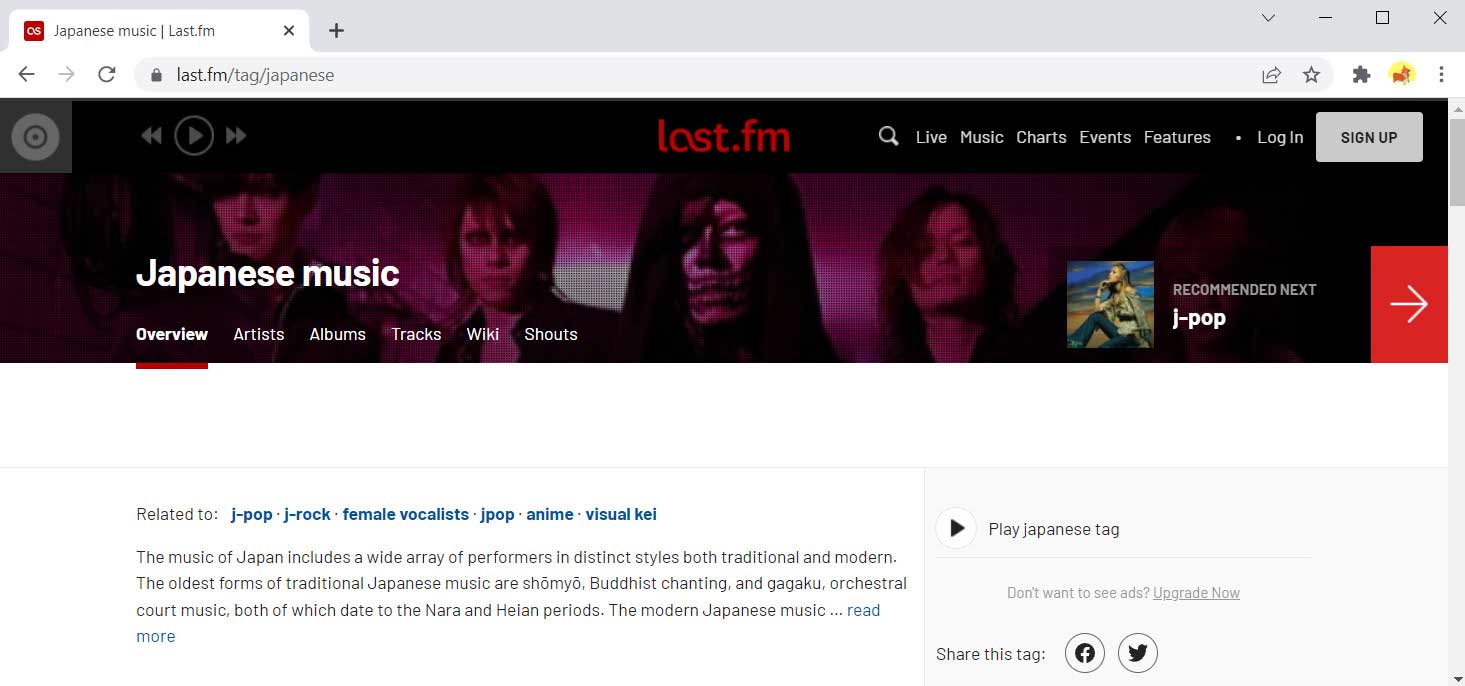Rewind using the previous track icon
Screen dimensions: 1465x686
point(152,135)
